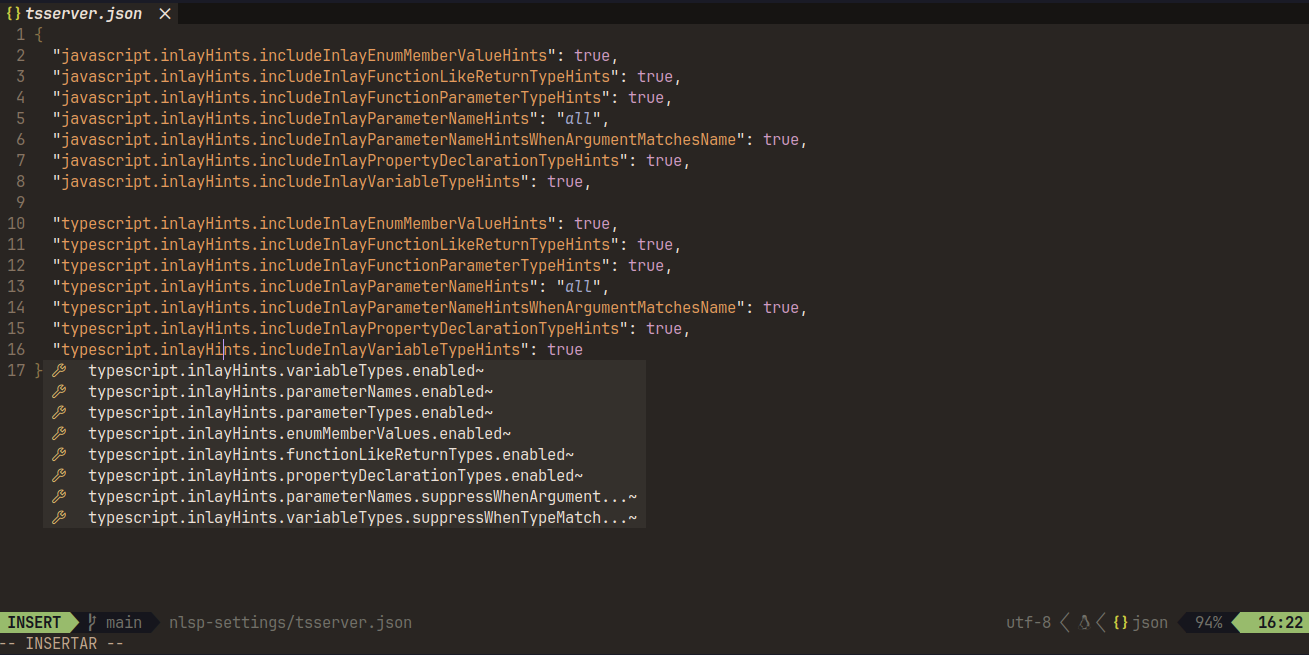Click the main branch name in statusline
This screenshot has width=1309, height=655.
(x=124, y=622)
